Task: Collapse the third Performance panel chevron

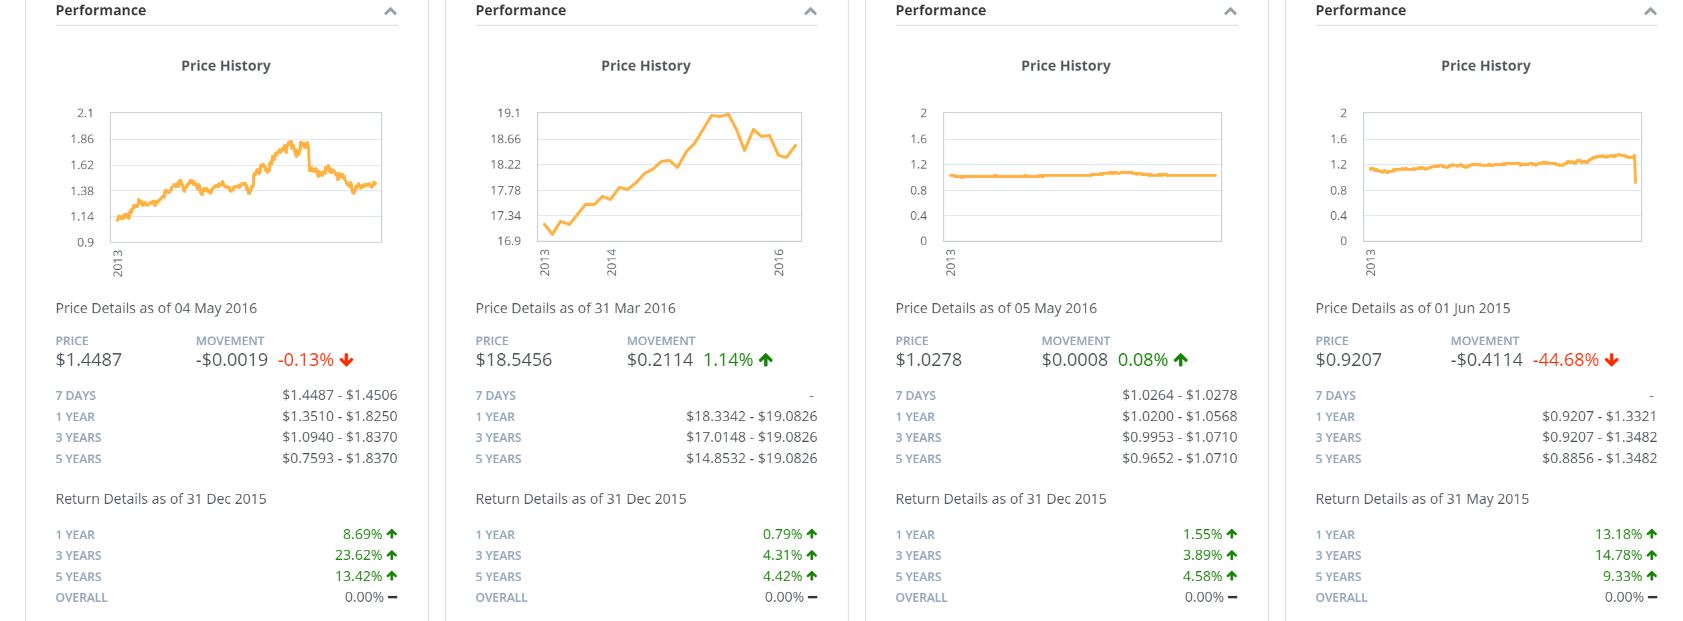Action: point(1230,12)
